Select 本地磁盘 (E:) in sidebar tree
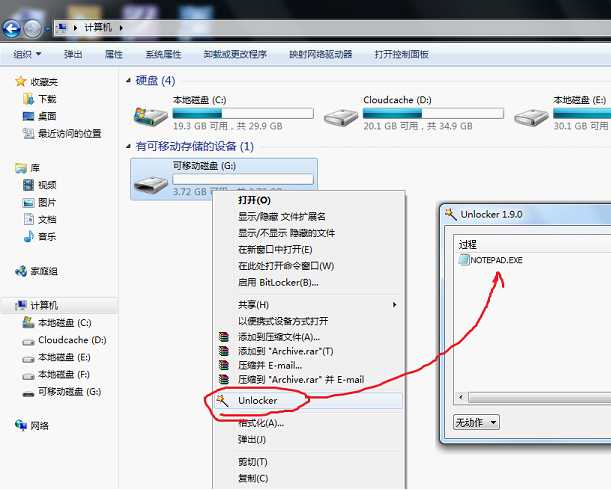 coord(57,357)
